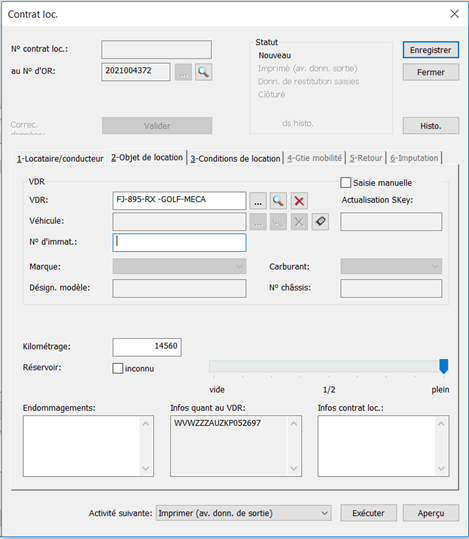Search for a VDR with the magnifier icon
The height and width of the screenshot is (539, 469).
pos(278,201)
